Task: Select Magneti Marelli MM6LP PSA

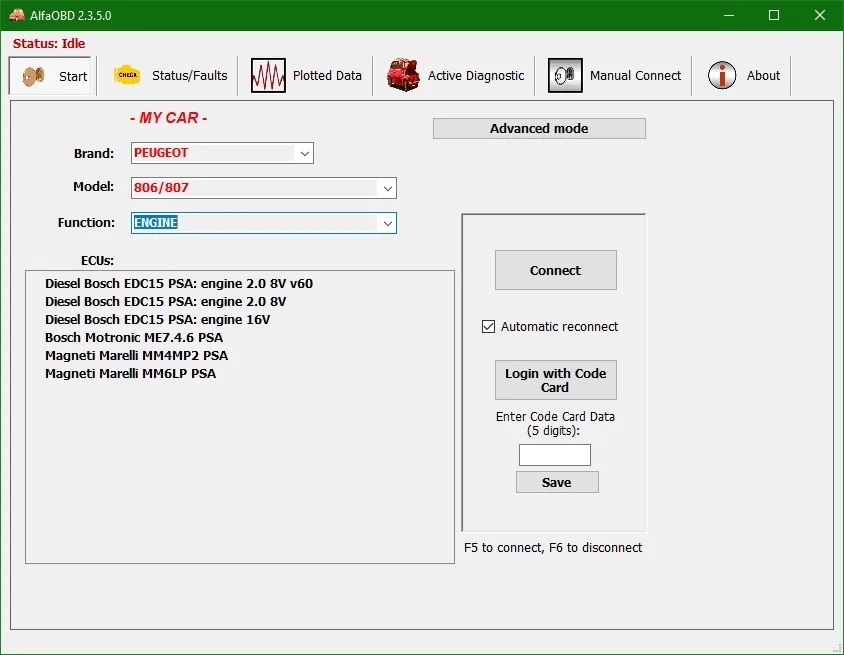Action: (x=130, y=374)
